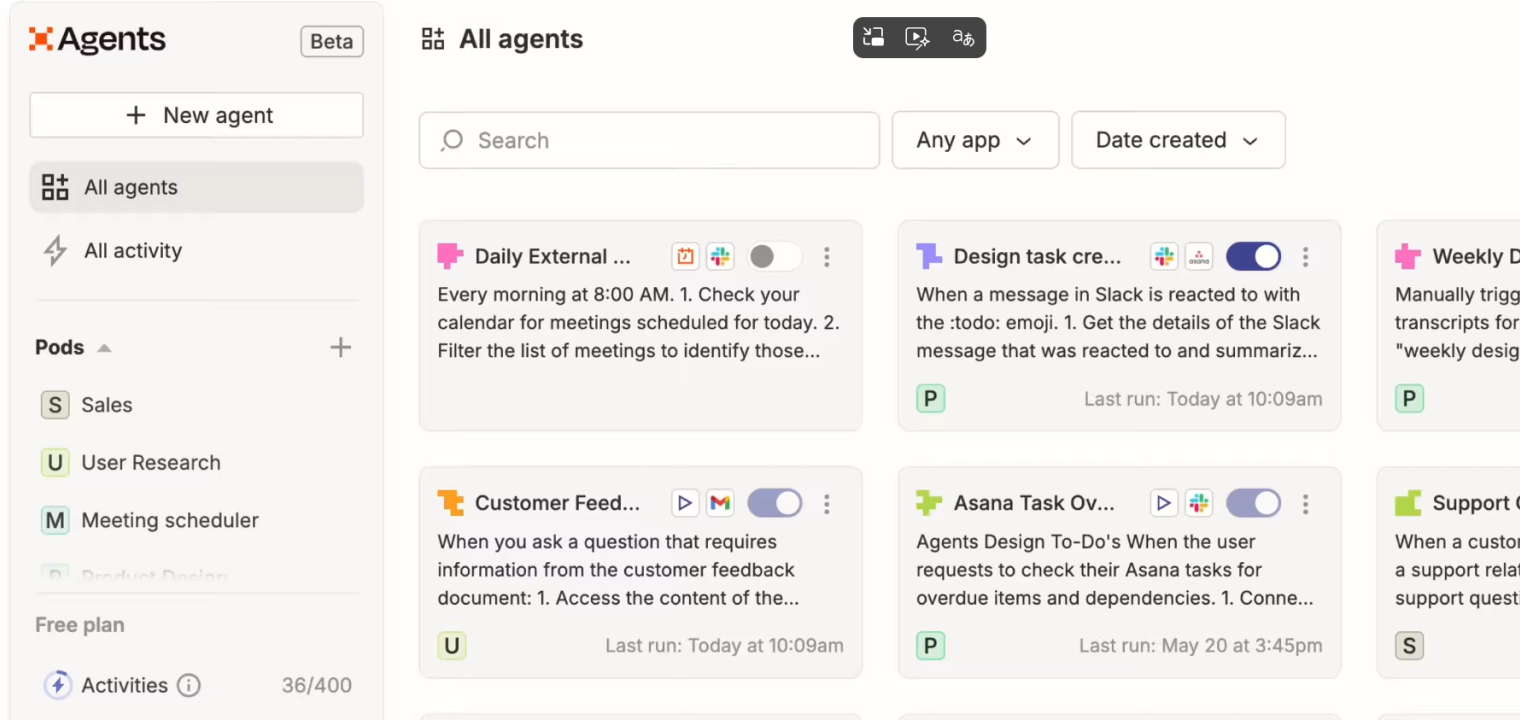Select All agents in the sidebar
The height and width of the screenshot is (720, 1520).
coord(130,187)
